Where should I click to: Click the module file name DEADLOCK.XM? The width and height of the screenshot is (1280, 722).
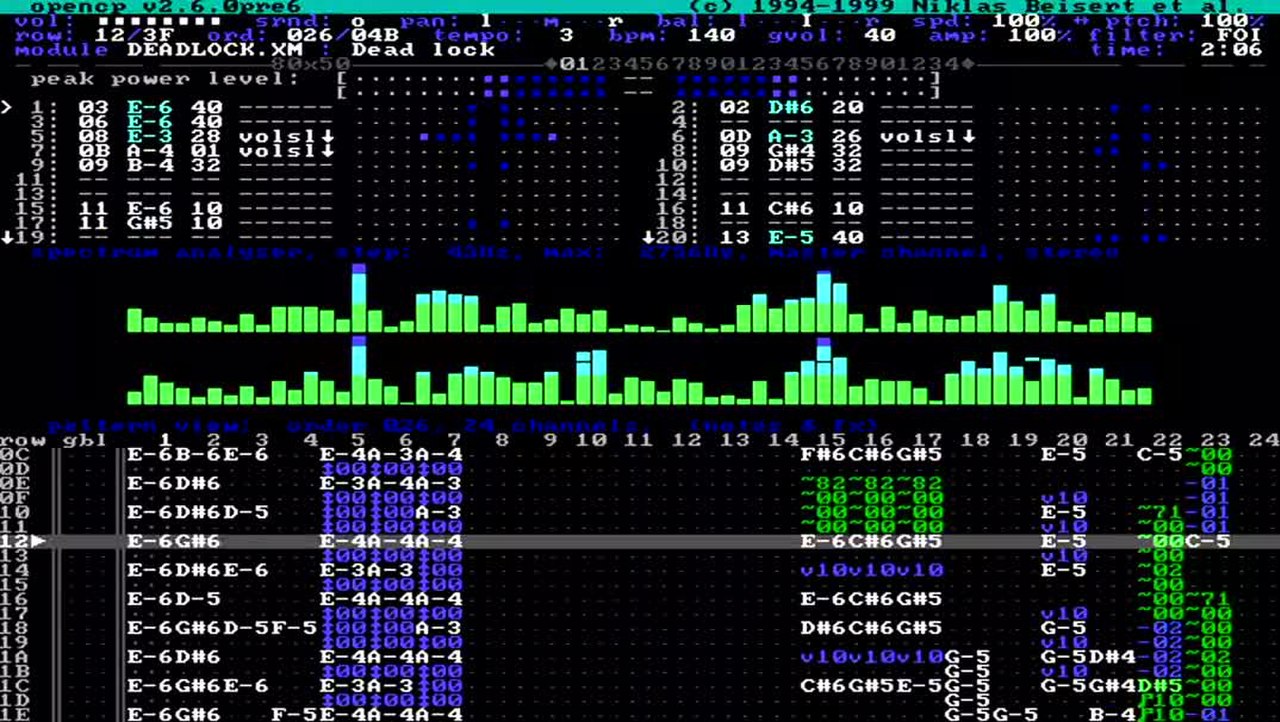[x=215, y=49]
